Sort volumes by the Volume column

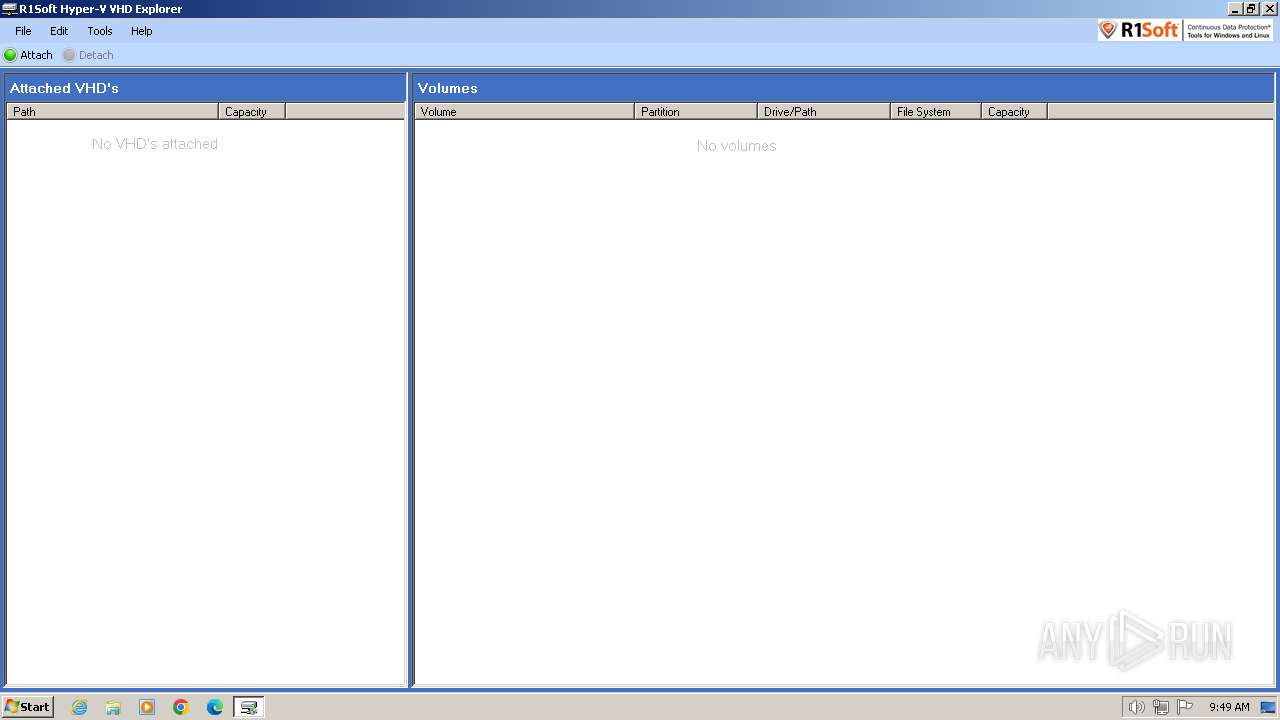(524, 111)
